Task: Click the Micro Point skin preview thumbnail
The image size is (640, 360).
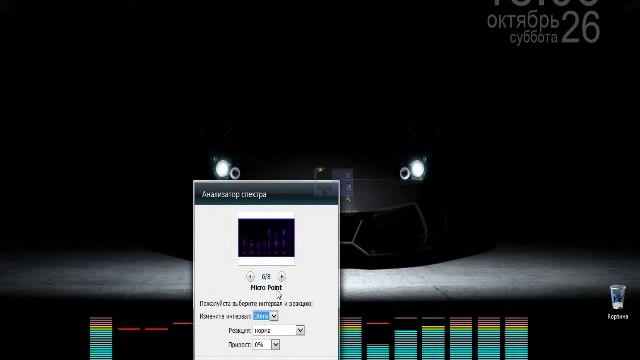Action: pos(266,238)
